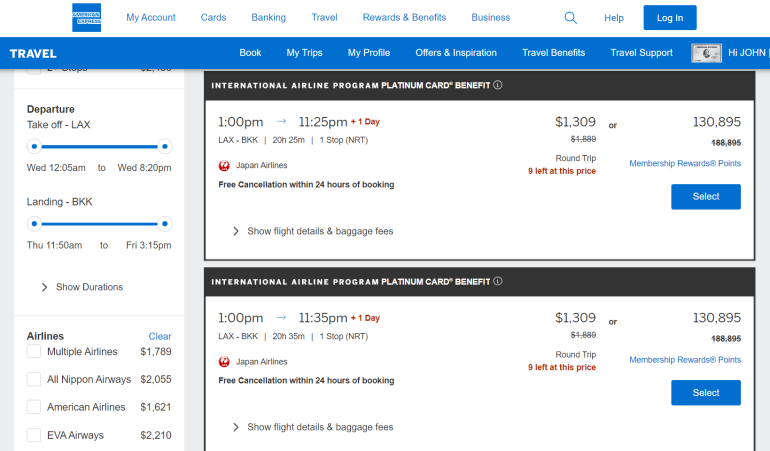Click info icon on second Platinum Card Benefit banner
Viewport: 770px width, 451px height.
[498, 281]
